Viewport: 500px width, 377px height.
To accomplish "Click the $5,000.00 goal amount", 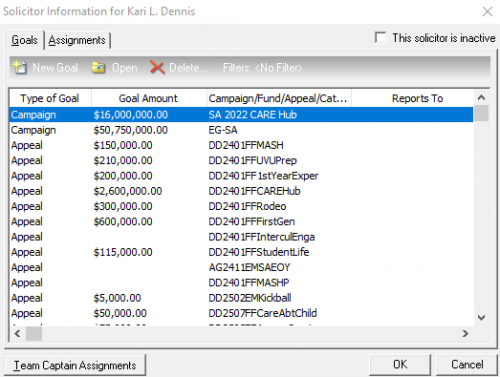I will (117, 298).
